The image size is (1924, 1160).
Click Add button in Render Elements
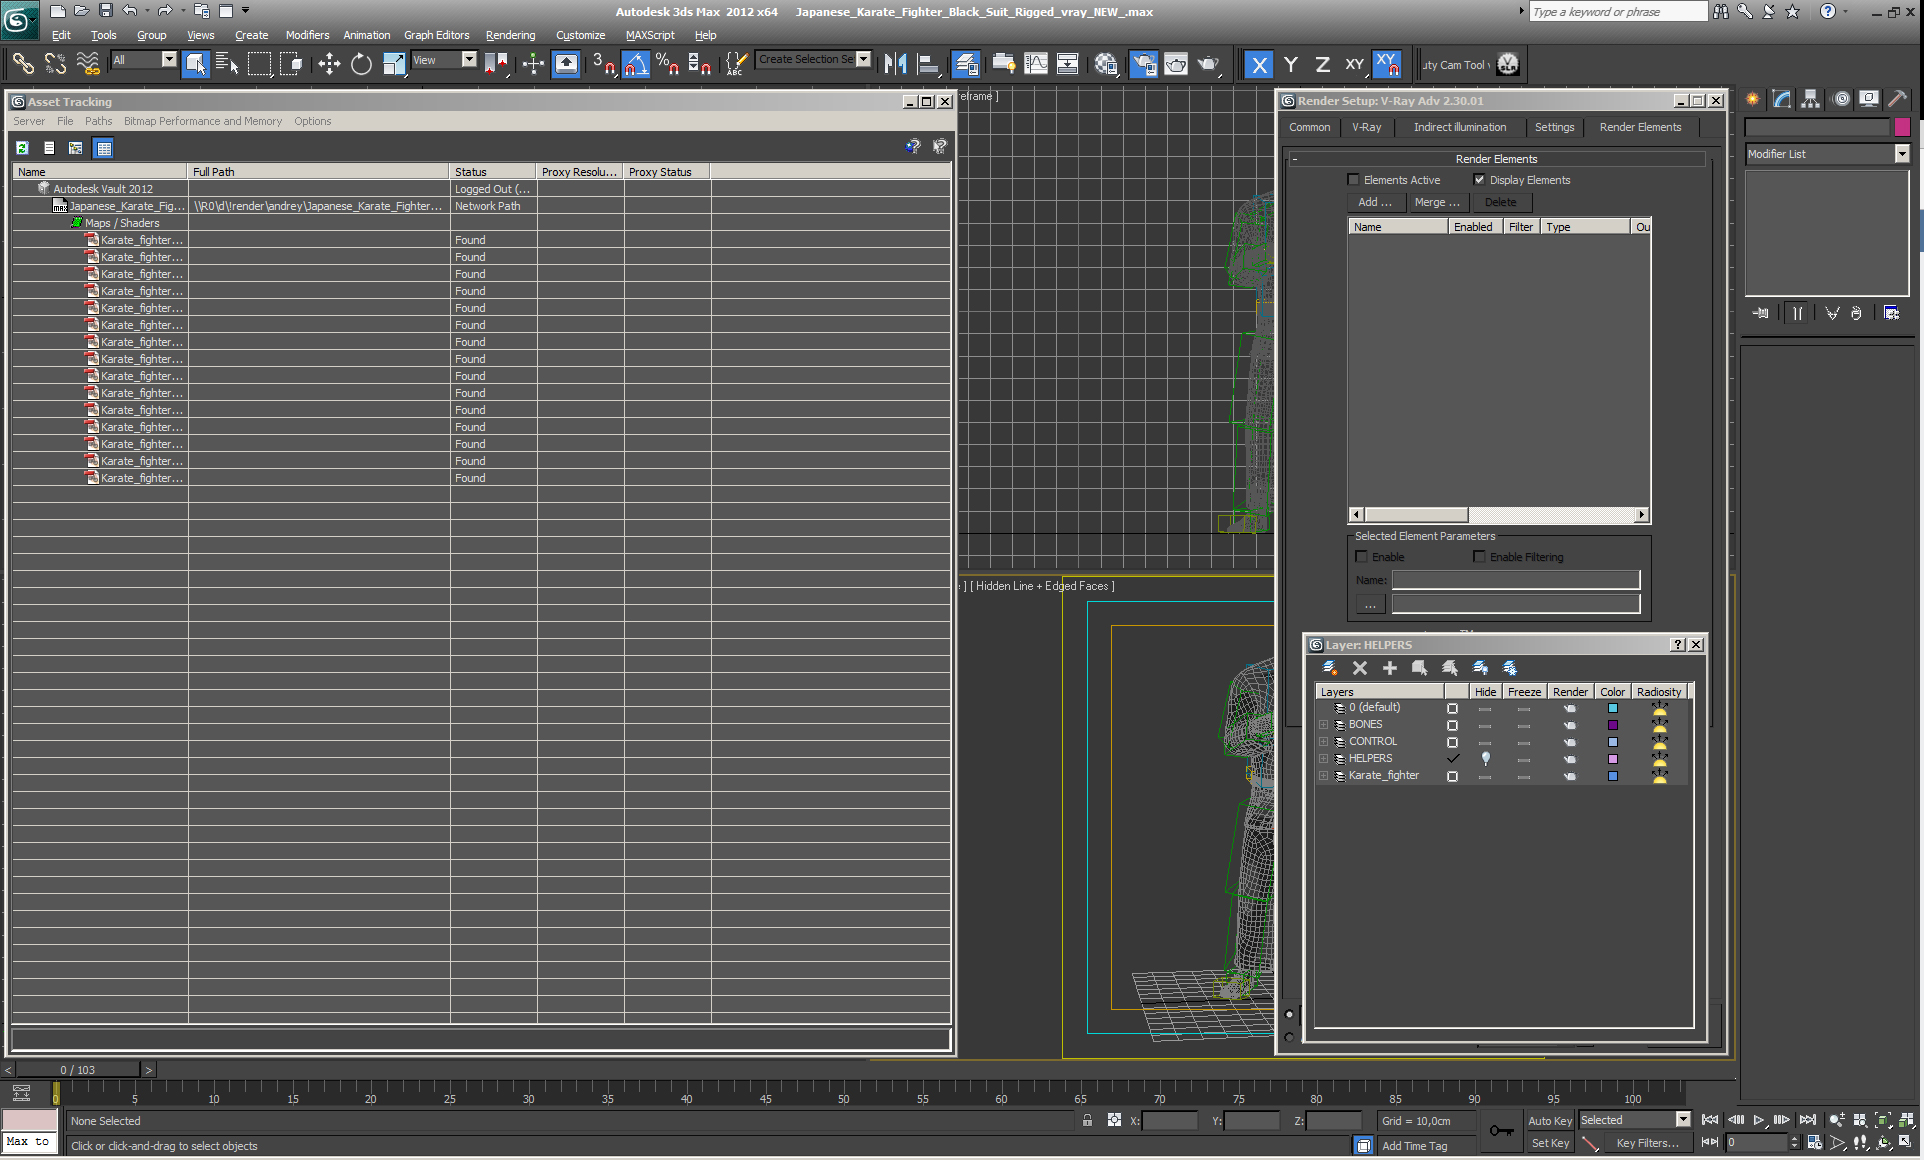(x=1375, y=202)
